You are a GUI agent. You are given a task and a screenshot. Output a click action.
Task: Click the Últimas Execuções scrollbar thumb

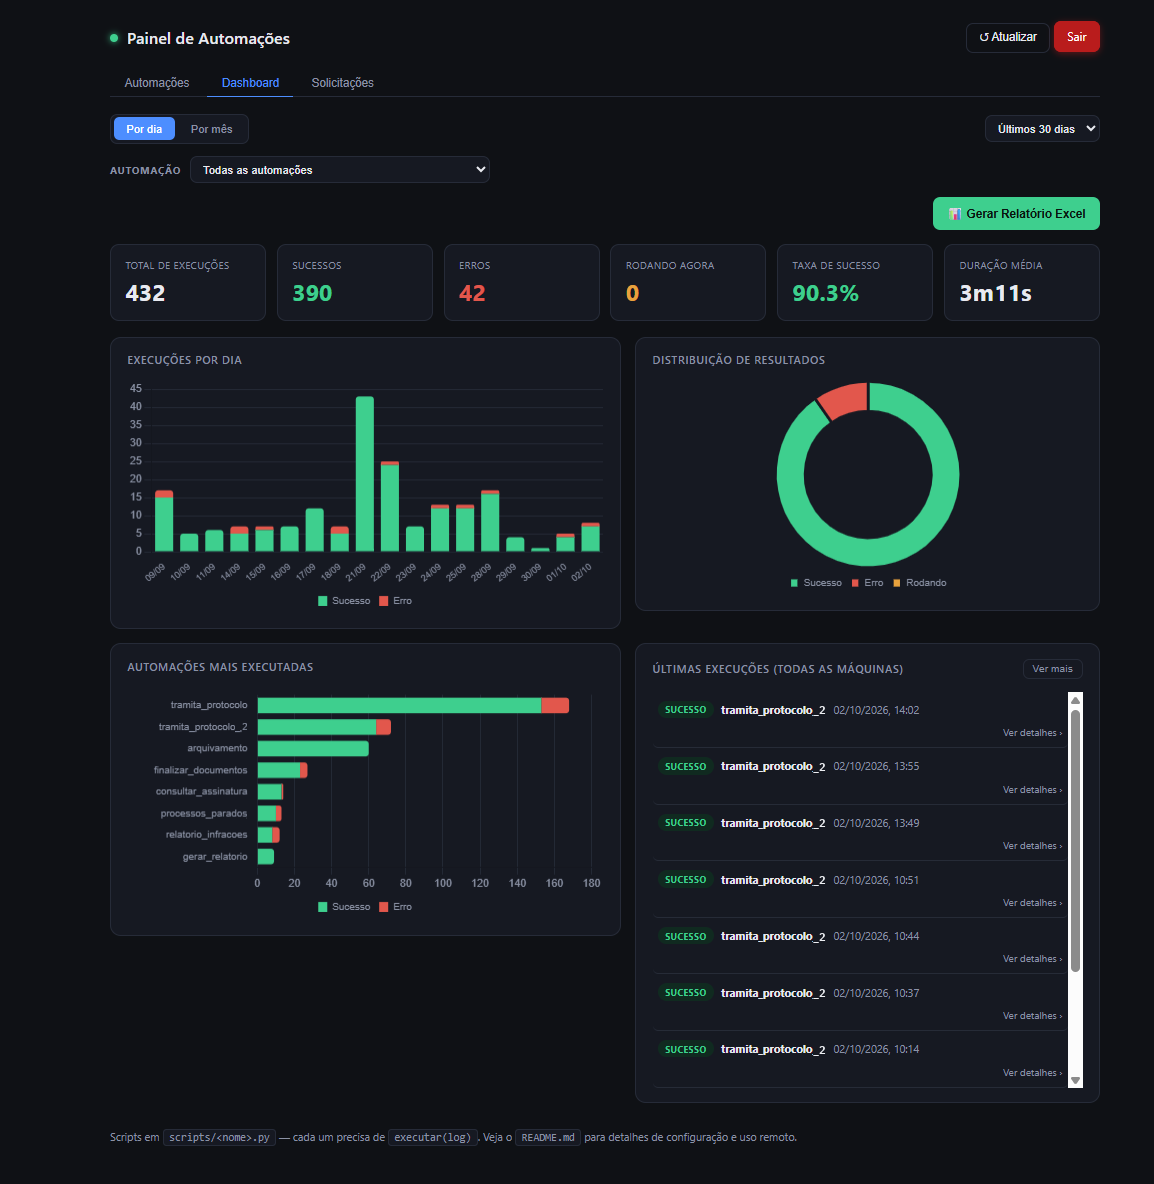(x=1075, y=840)
